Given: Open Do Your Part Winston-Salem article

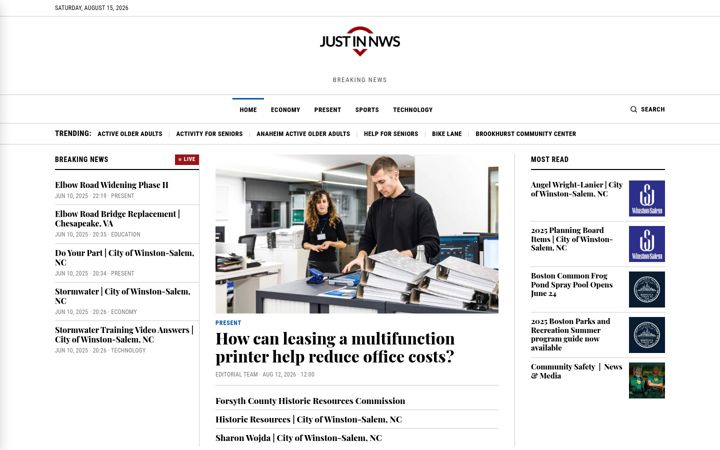Looking at the screenshot, I should 124,258.
